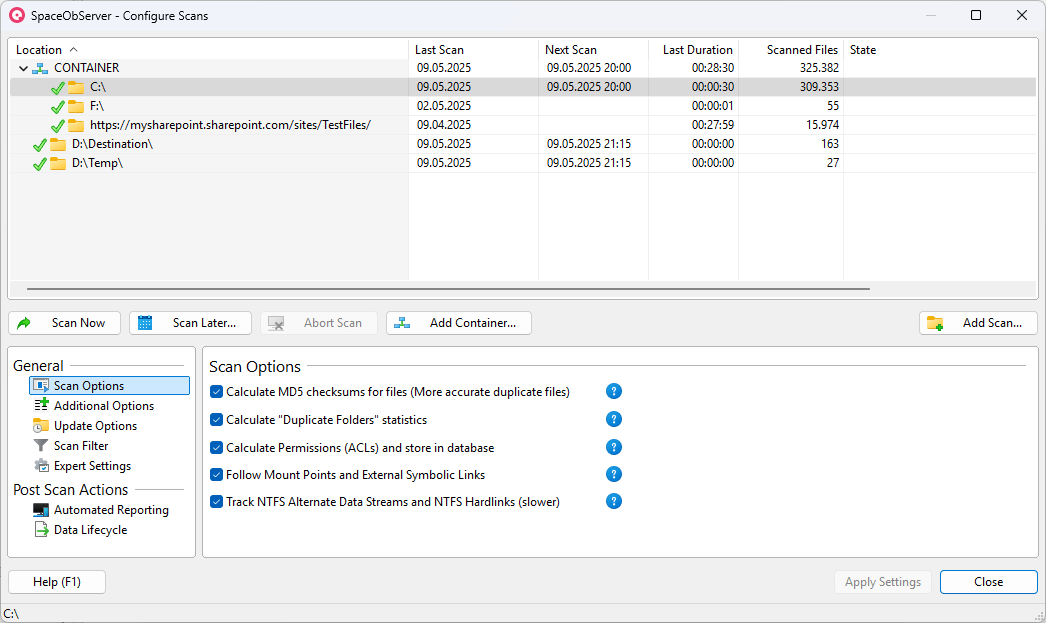Toggle Follow Mount Points and Symbolic Links
The image size is (1046, 623).
tap(217, 475)
